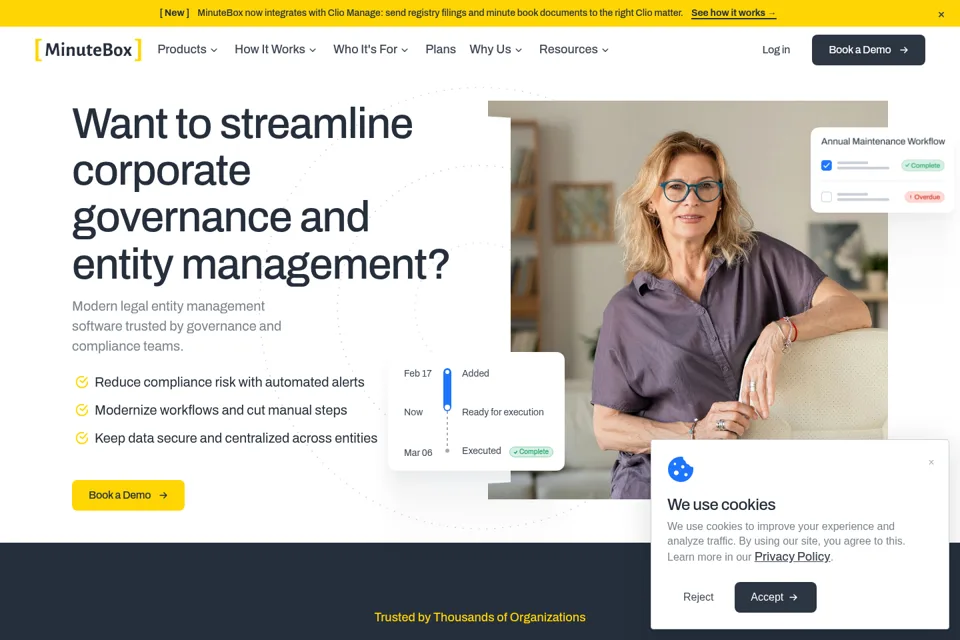Open the Resources dropdown
960x640 pixels.
point(574,50)
